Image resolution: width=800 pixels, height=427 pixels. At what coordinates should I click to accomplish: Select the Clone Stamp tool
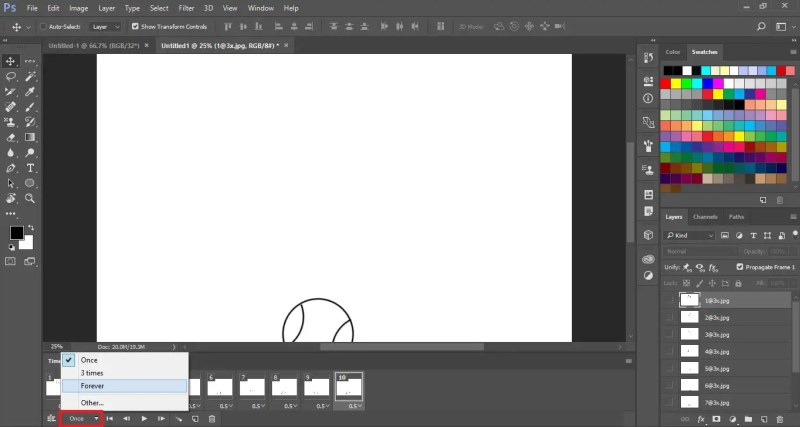[x=10, y=122]
